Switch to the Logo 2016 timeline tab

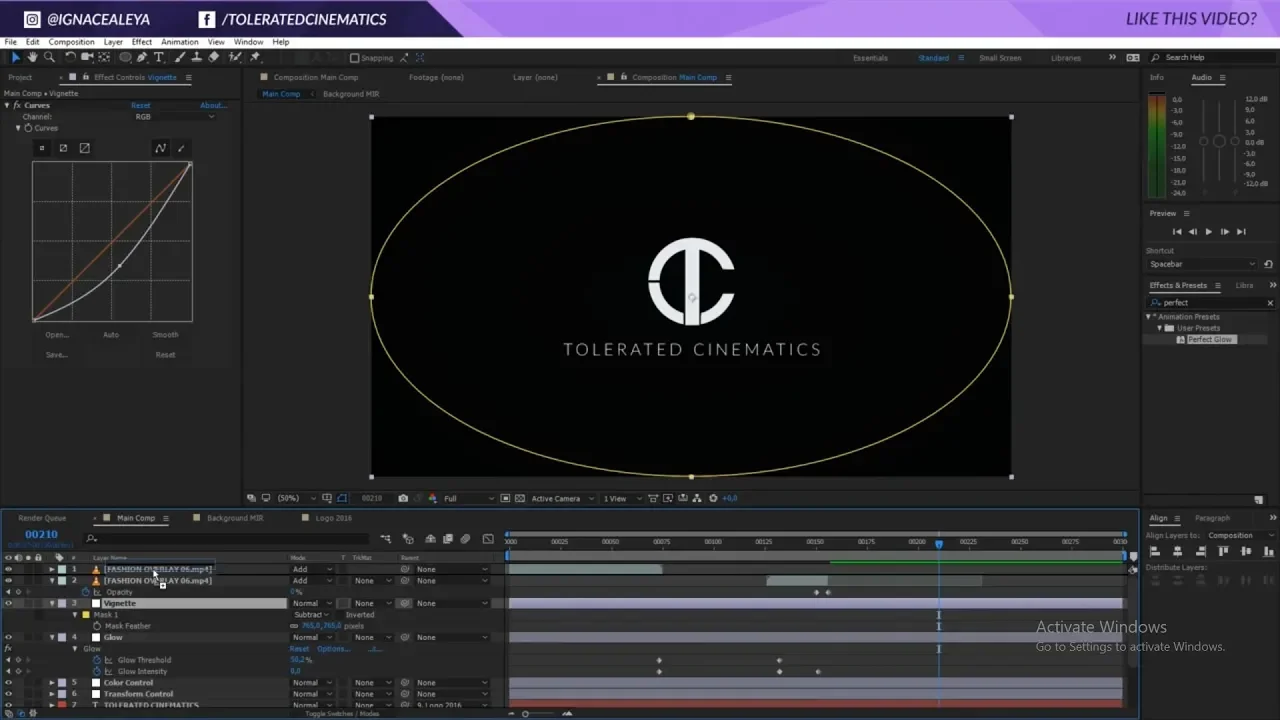click(334, 518)
